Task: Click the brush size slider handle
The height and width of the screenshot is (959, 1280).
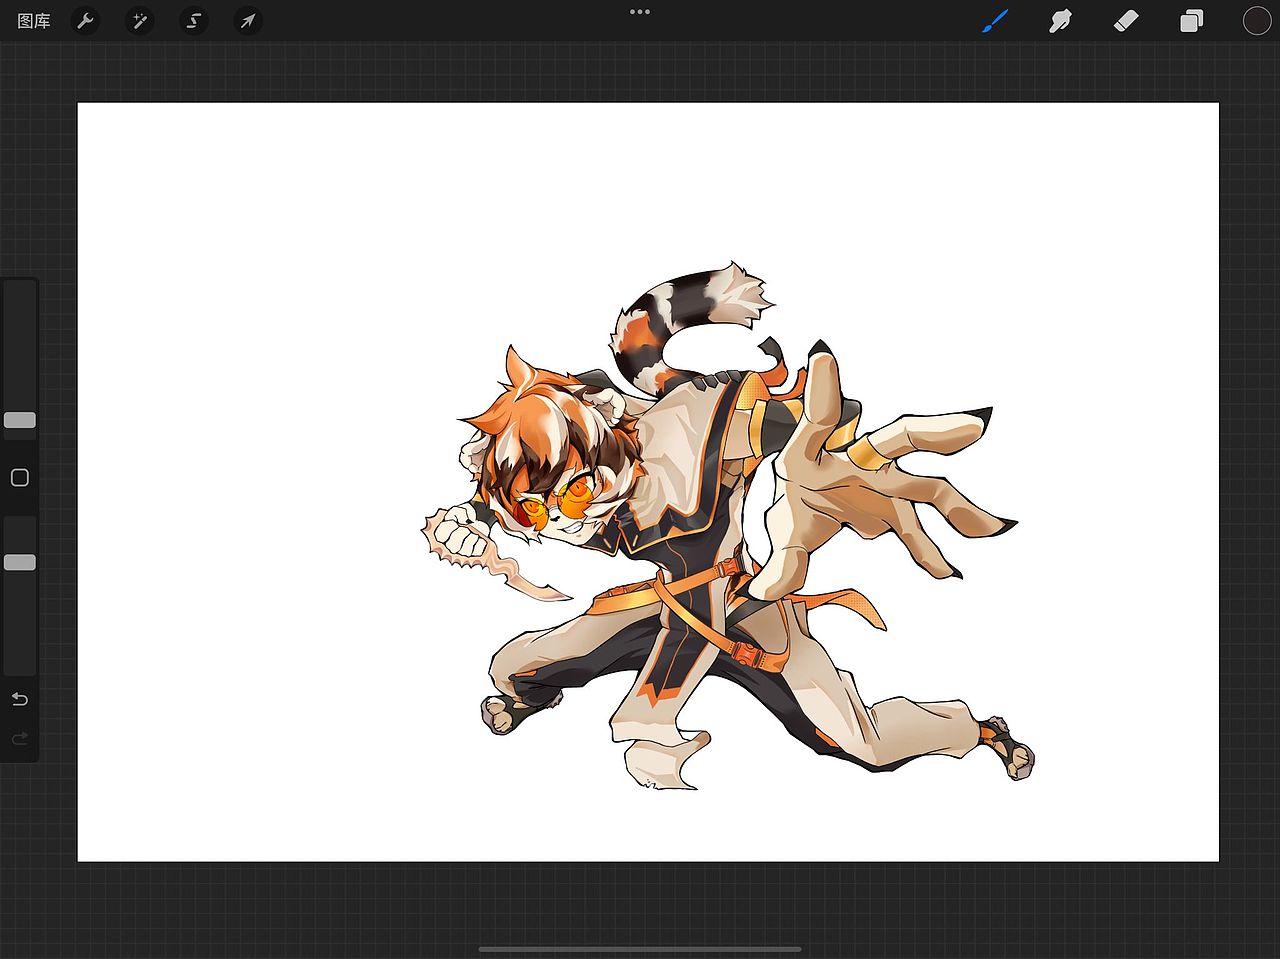Action: coord(20,420)
